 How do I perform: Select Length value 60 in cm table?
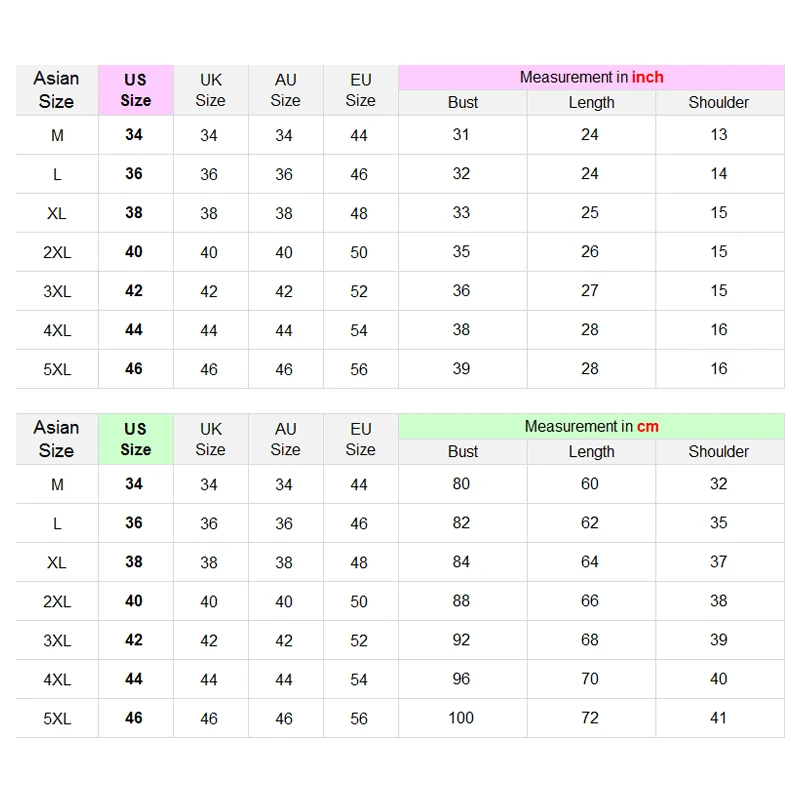coord(590,484)
